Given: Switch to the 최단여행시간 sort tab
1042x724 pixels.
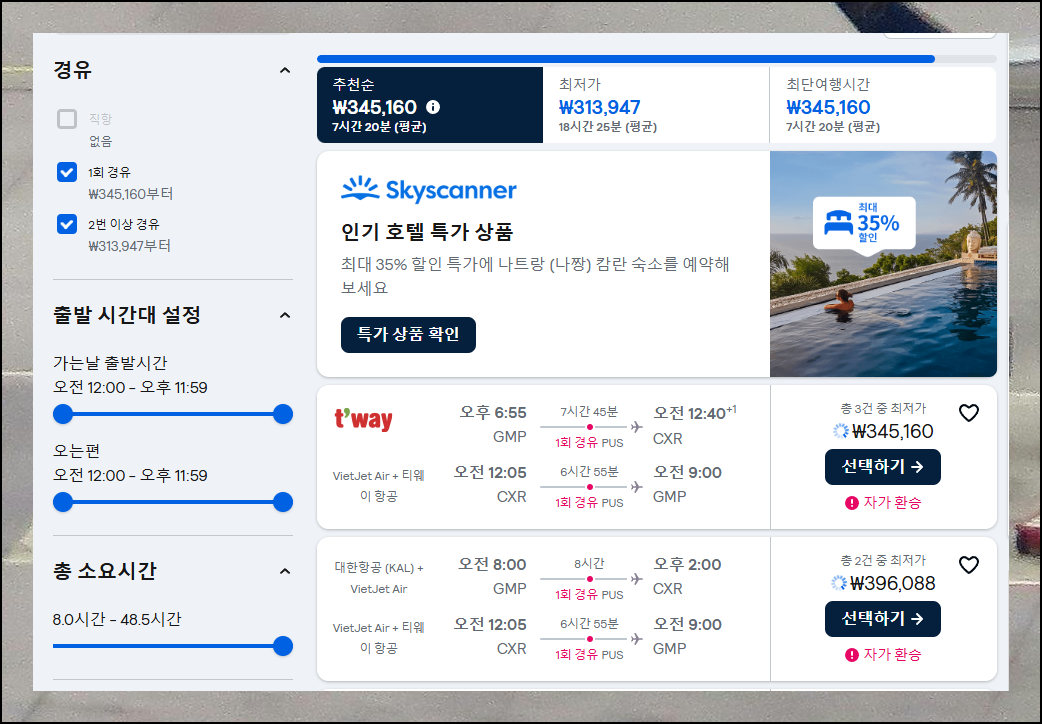Looking at the screenshot, I should 883,105.
